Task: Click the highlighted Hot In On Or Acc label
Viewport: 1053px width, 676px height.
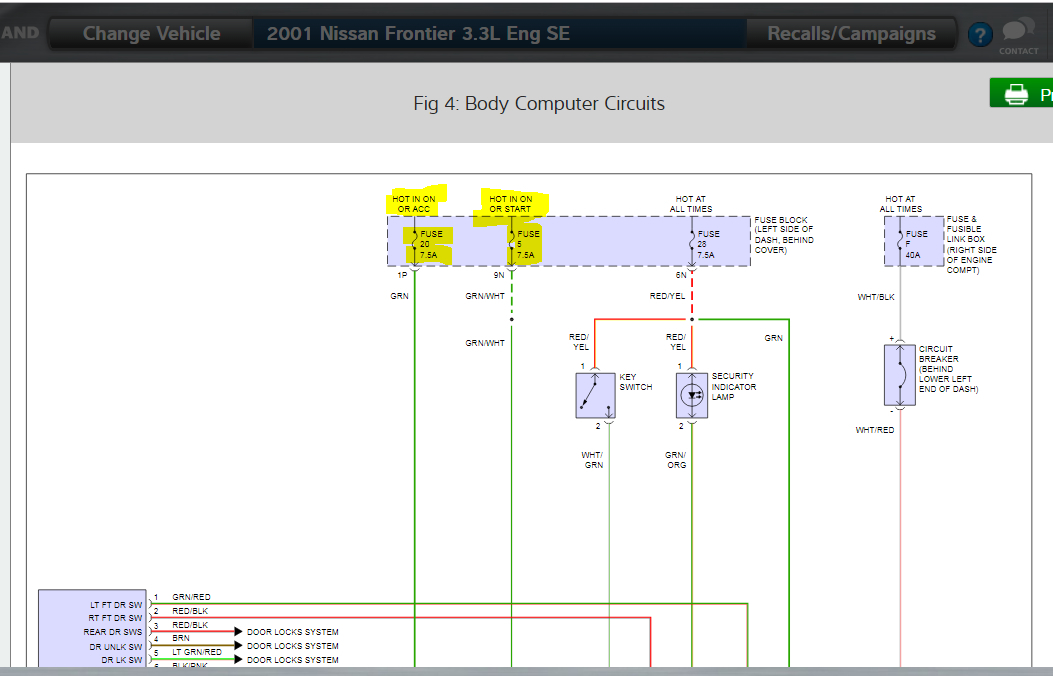Action: pyautogui.click(x=414, y=203)
